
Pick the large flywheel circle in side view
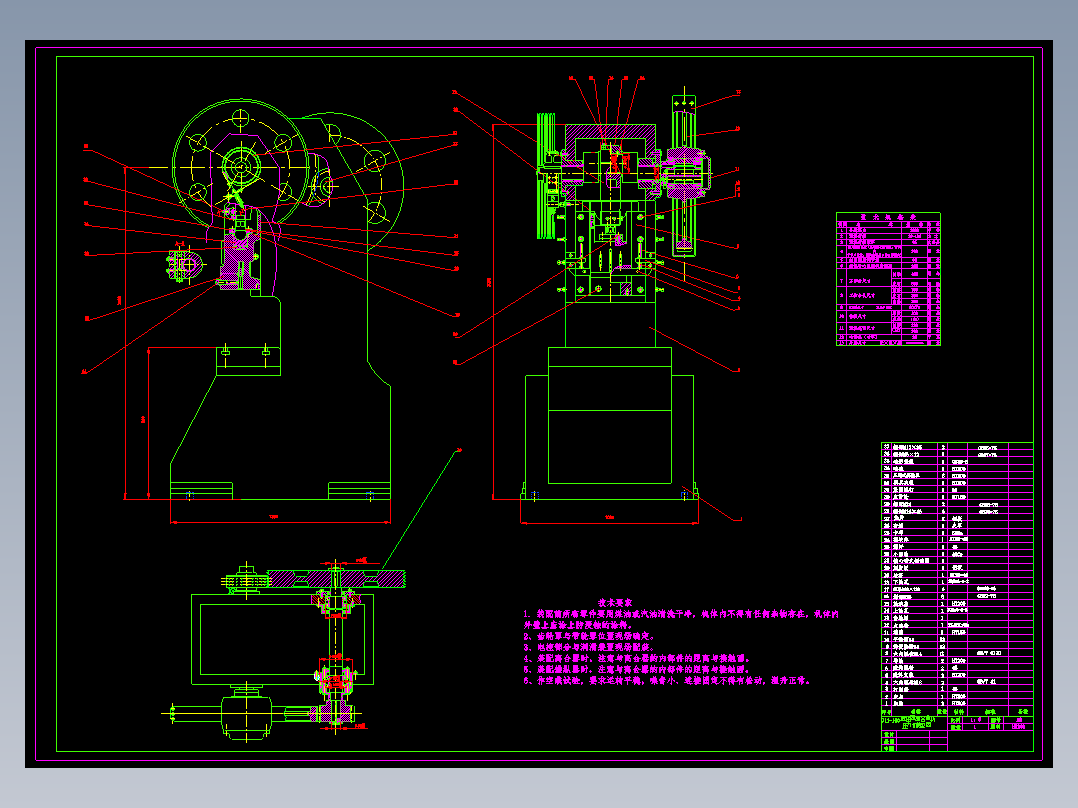point(241,166)
